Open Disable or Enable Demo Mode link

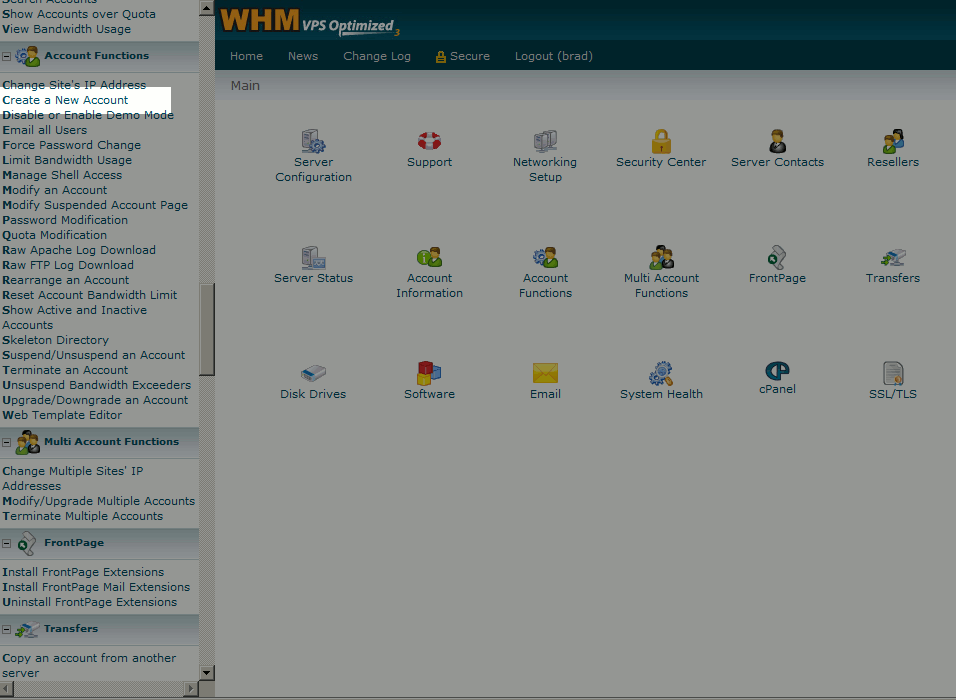(x=88, y=115)
